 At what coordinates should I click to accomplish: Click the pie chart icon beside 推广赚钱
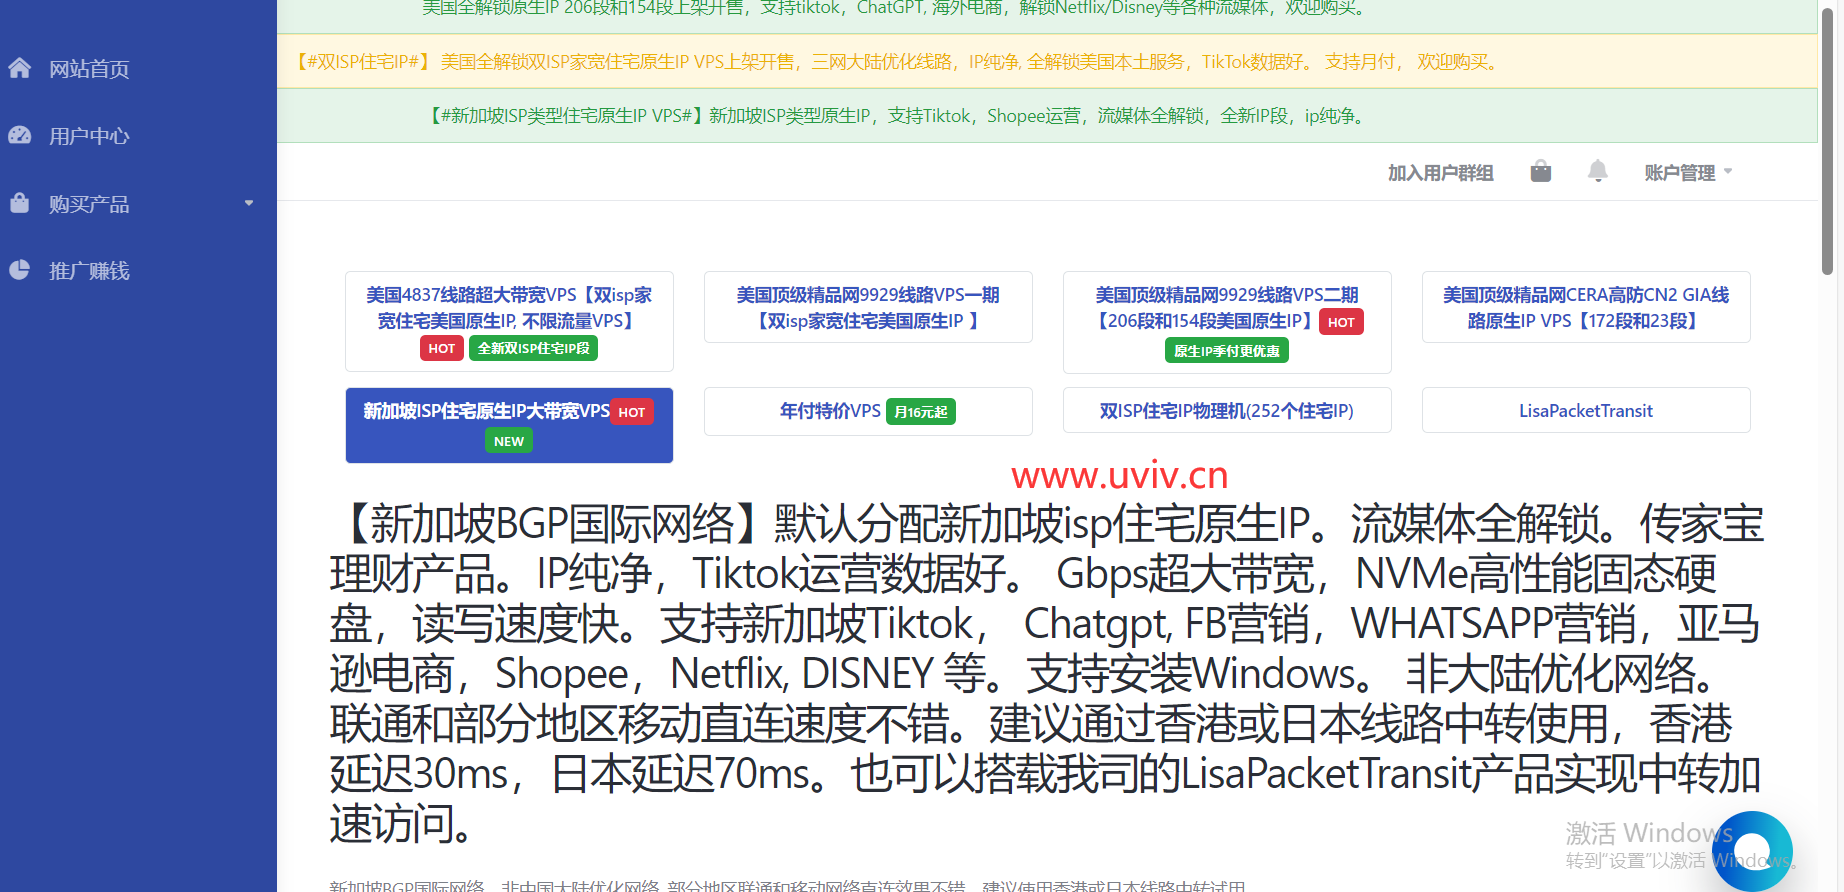(x=20, y=270)
